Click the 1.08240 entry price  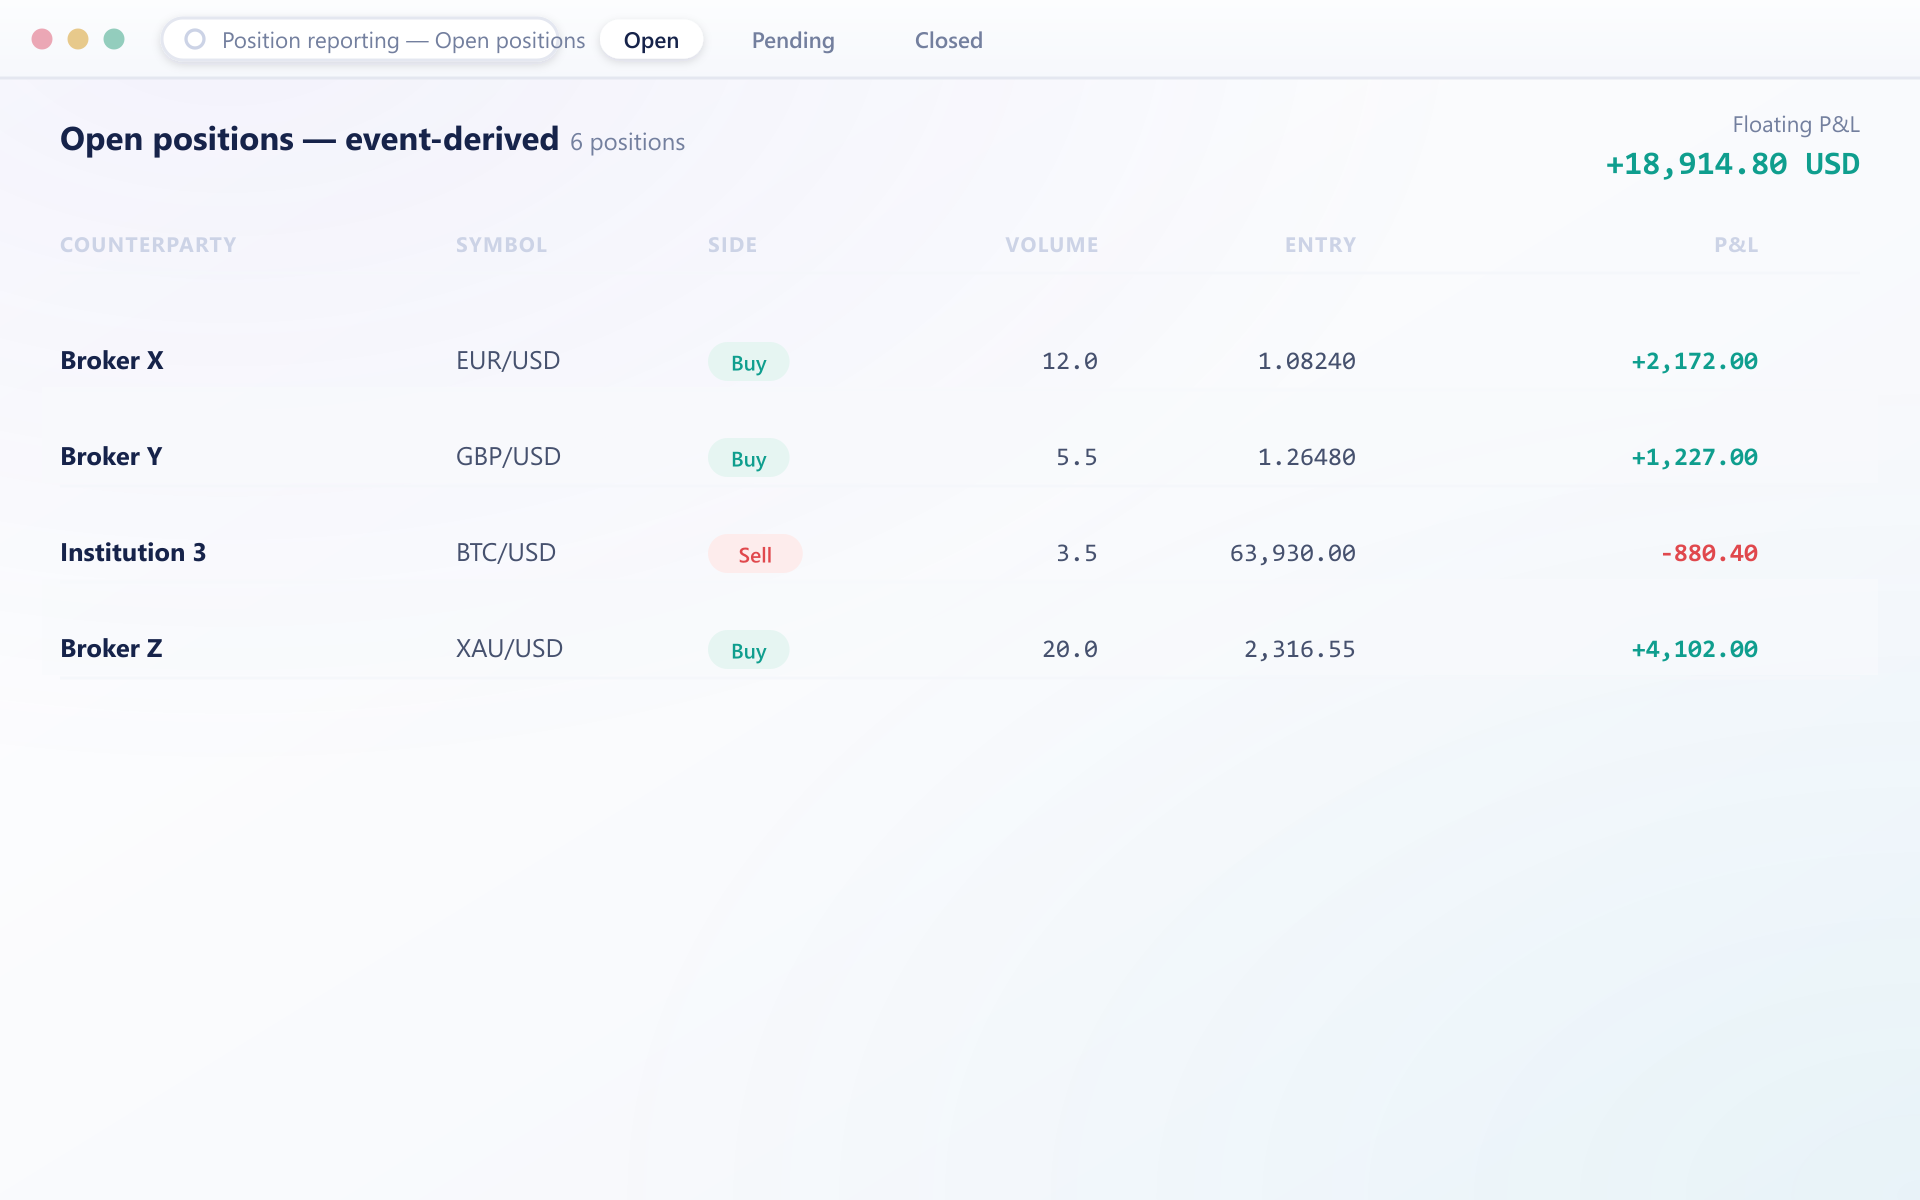[x=1306, y=361]
